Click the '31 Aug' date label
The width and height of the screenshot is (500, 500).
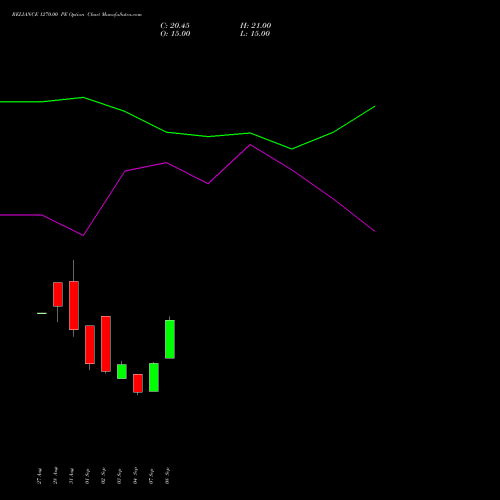[71, 476]
